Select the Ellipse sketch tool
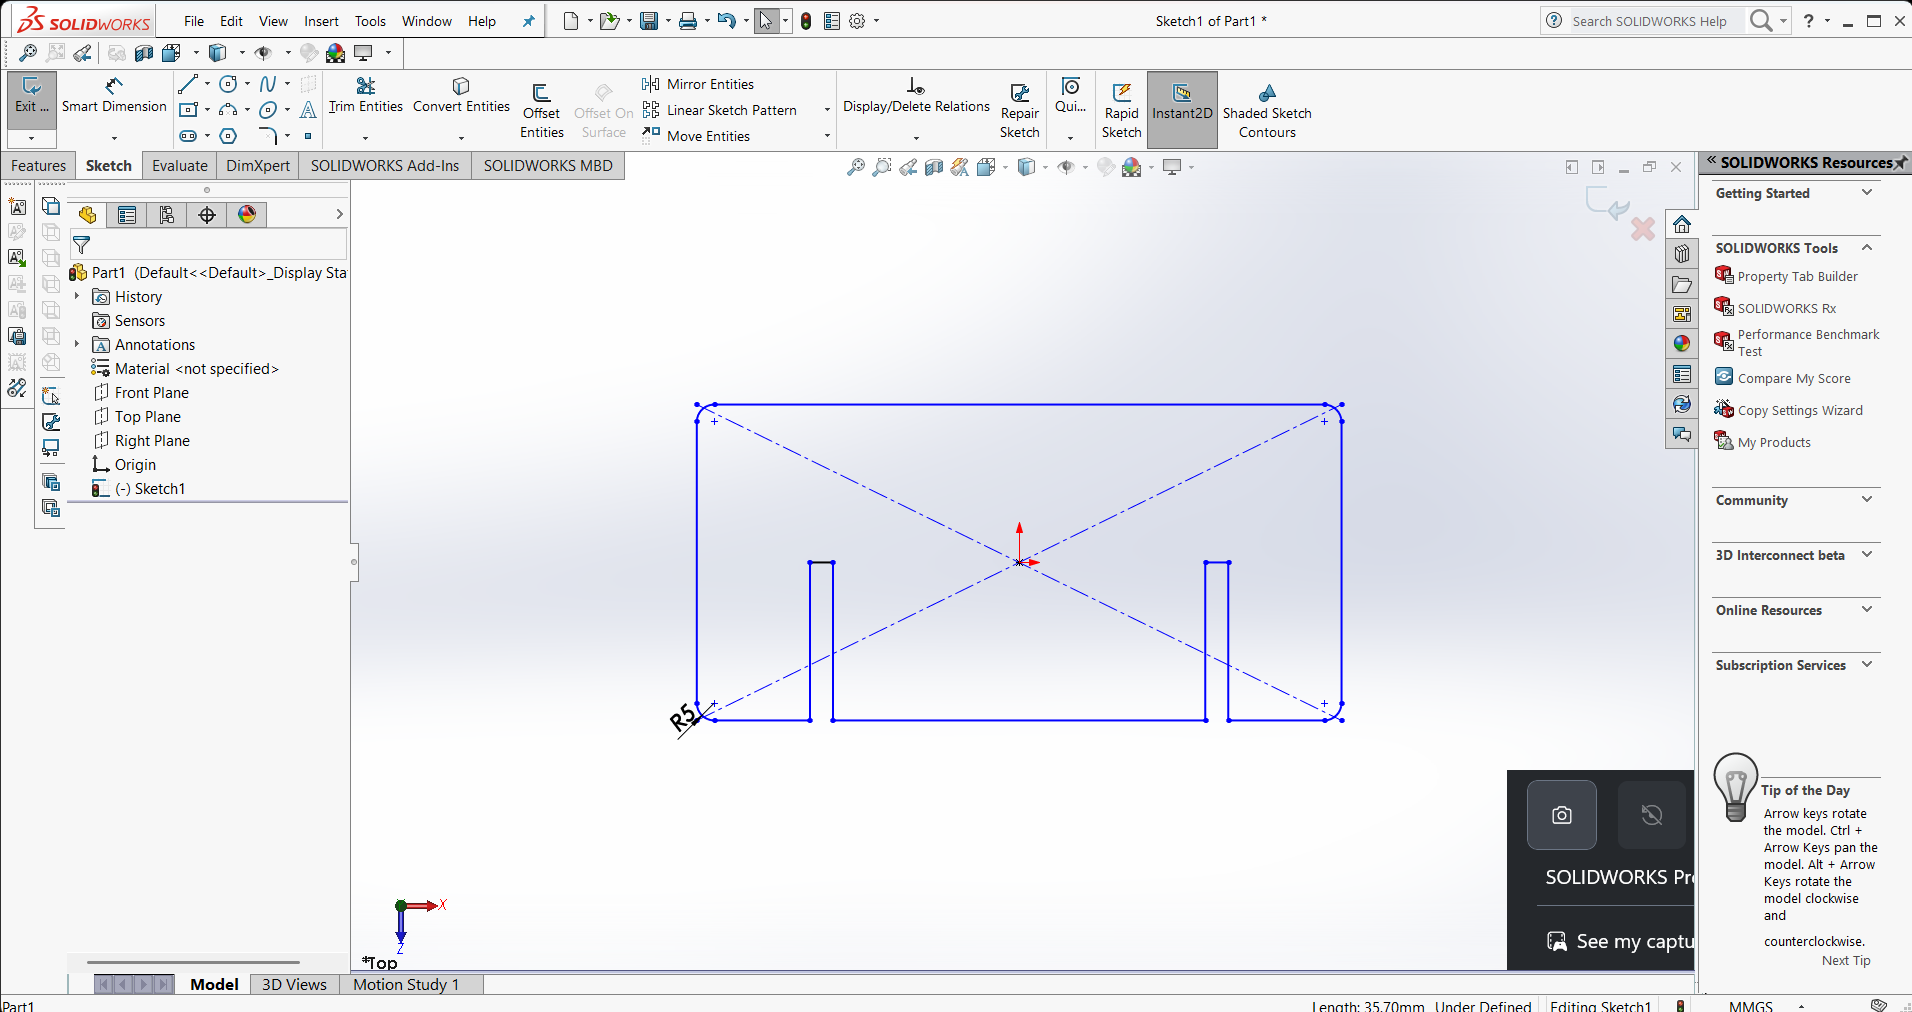 click(x=267, y=110)
